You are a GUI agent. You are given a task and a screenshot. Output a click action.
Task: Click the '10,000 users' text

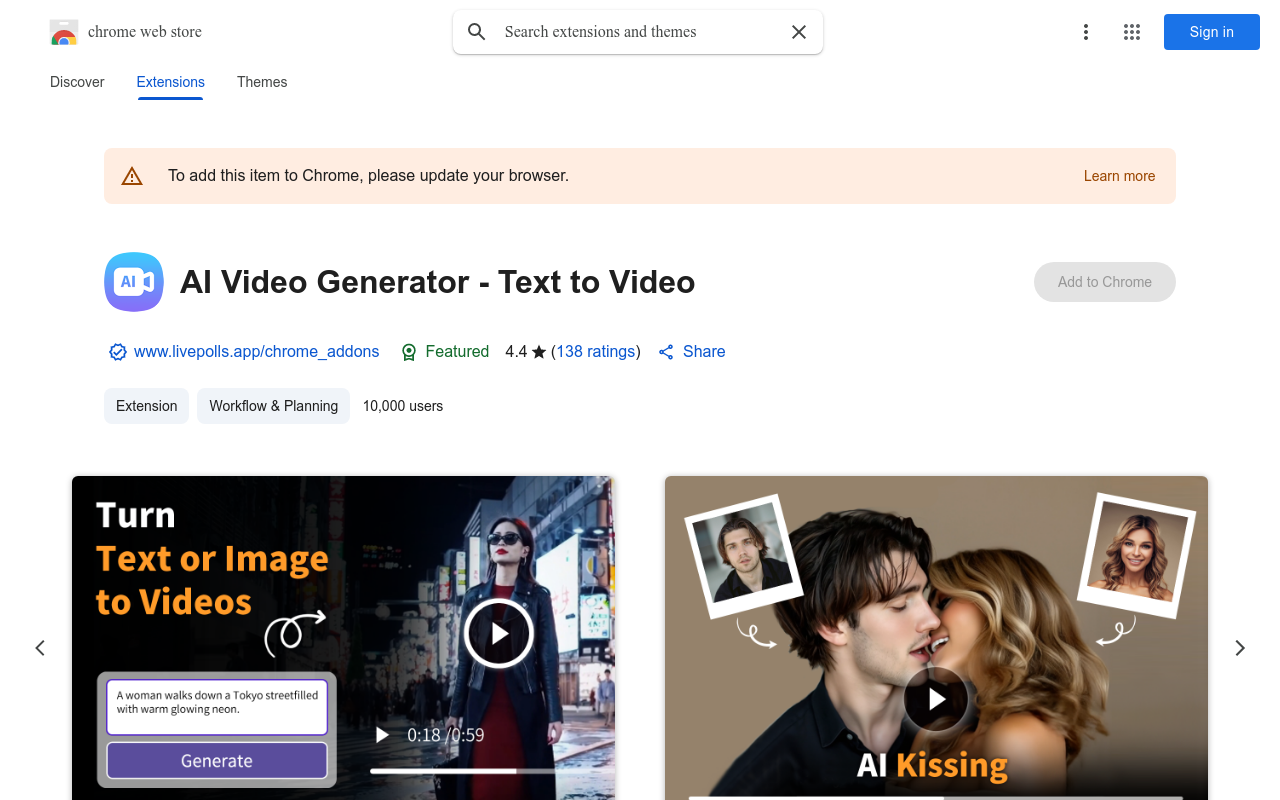(x=403, y=406)
